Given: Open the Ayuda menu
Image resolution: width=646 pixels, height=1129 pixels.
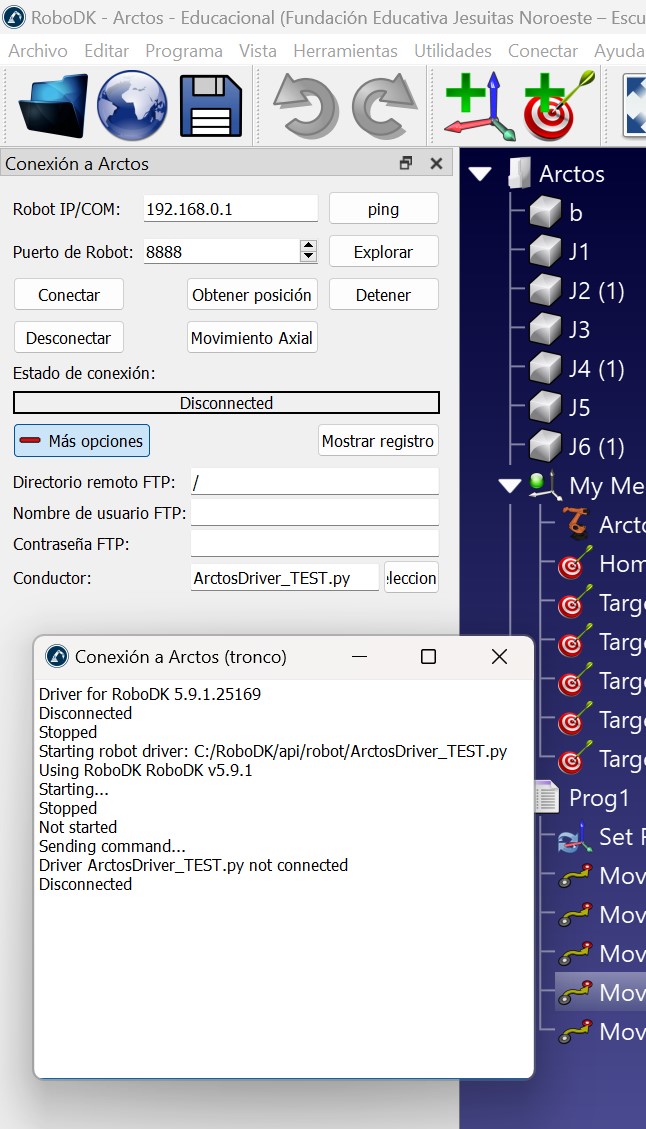Looking at the screenshot, I should [x=619, y=51].
